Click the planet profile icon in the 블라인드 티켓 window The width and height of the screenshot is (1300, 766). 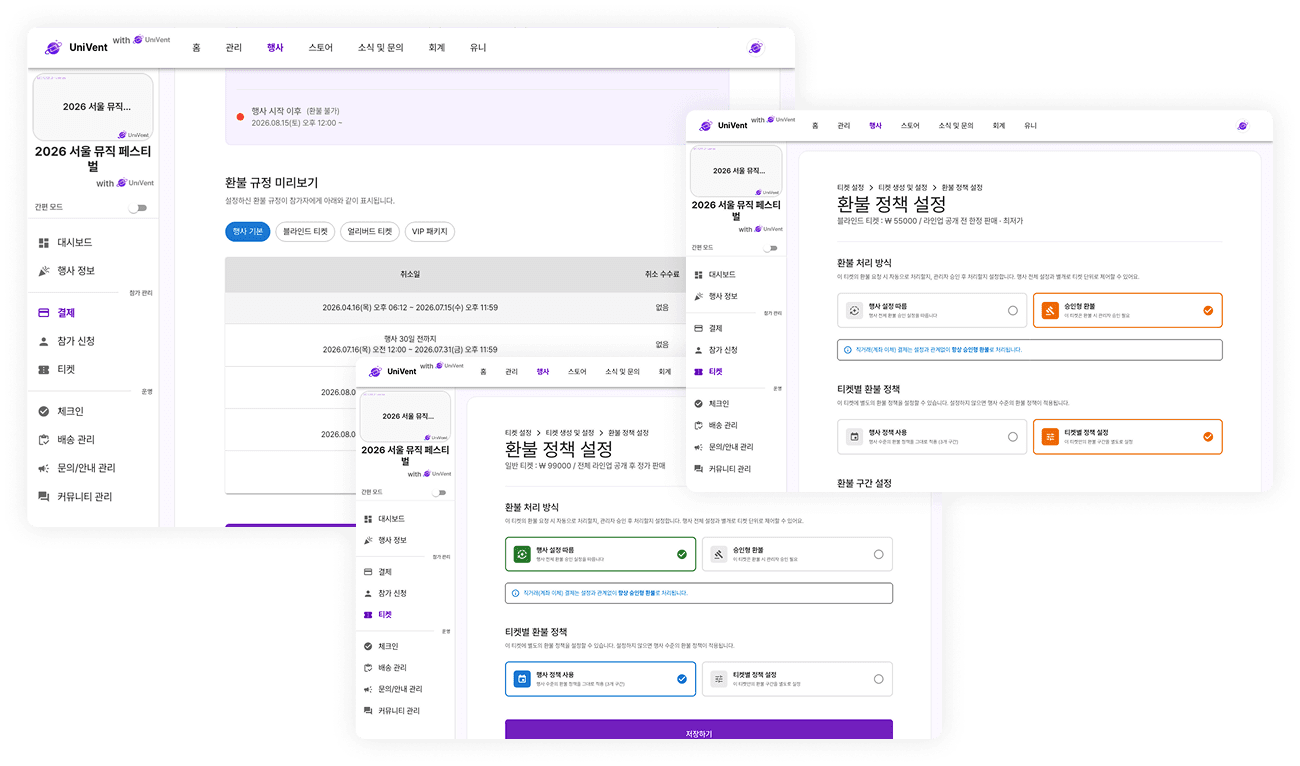[x=1242, y=126]
